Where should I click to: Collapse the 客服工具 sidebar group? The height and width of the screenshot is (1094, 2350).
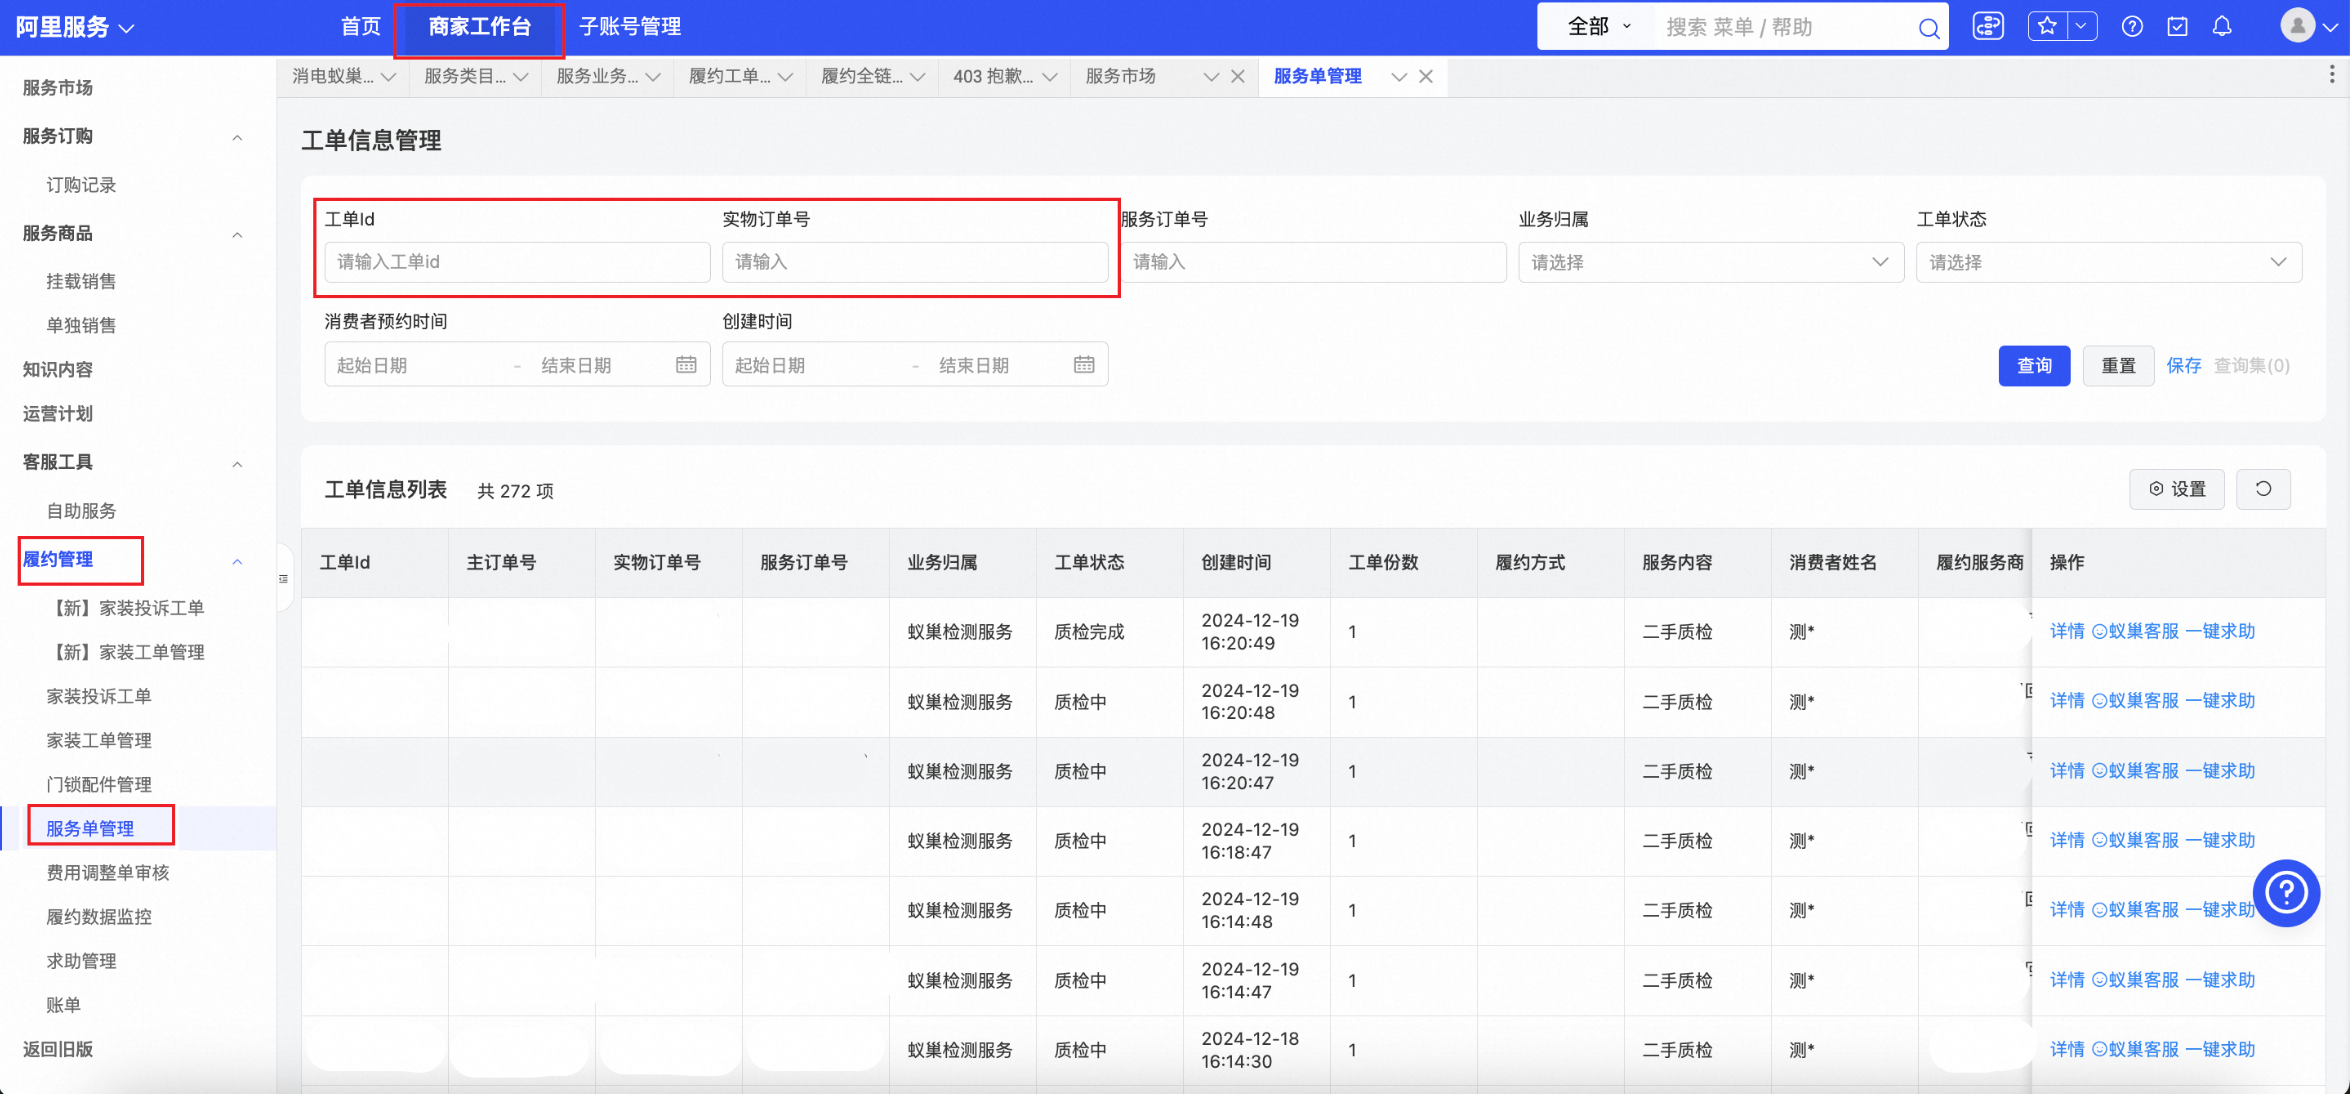(x=237, y=464)
